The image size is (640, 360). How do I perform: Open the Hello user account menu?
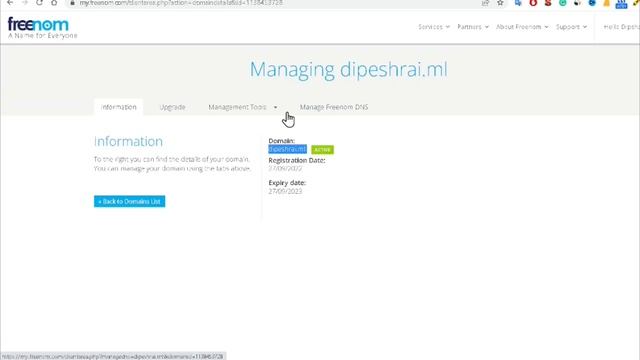(x=621, y=27)
